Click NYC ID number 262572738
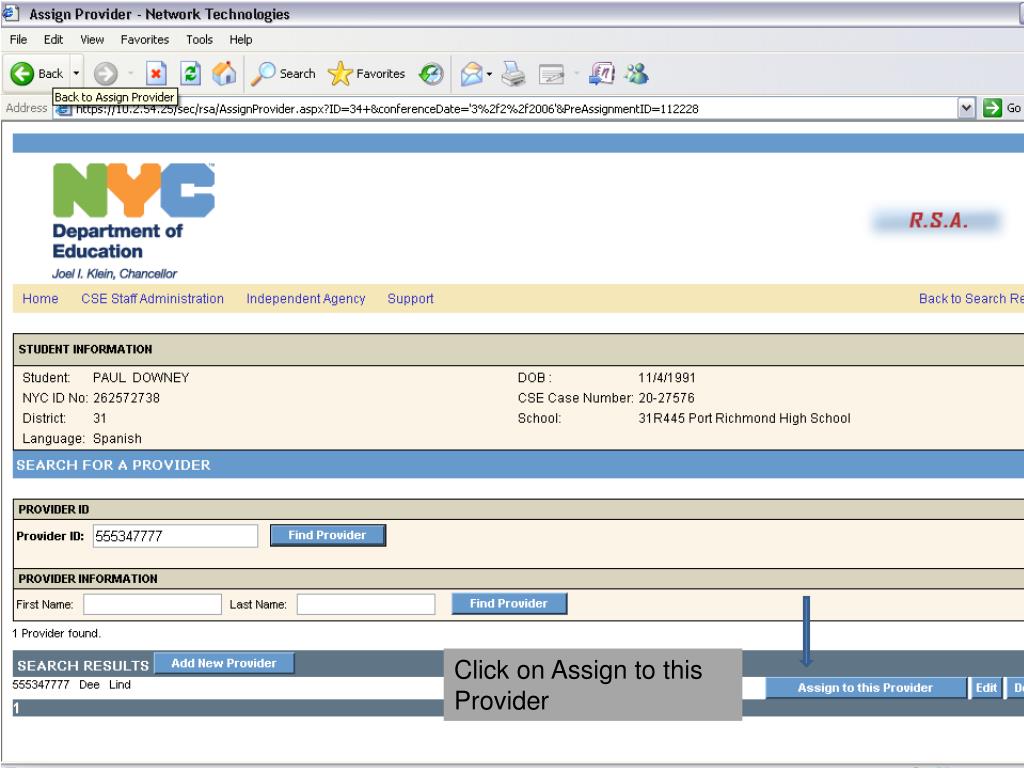 coord(126,398)
